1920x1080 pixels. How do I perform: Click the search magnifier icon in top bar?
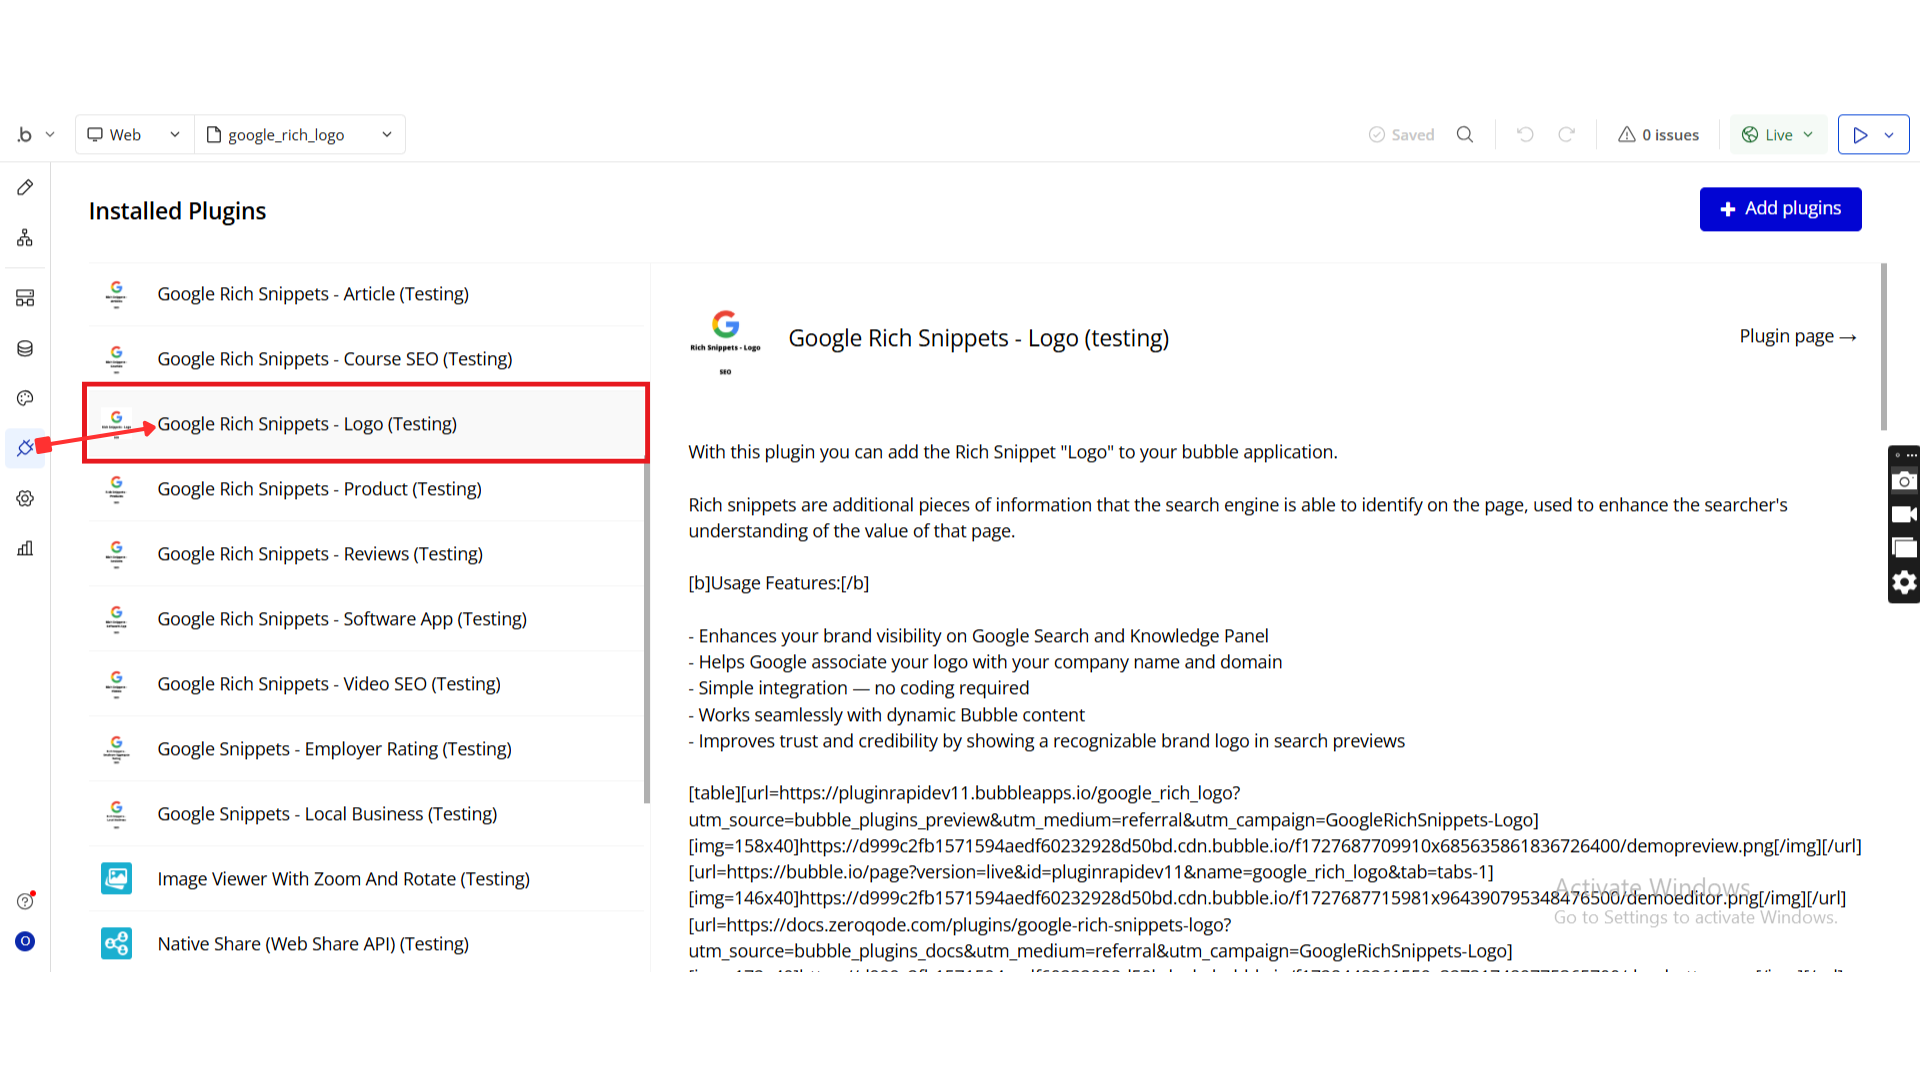1465,134
